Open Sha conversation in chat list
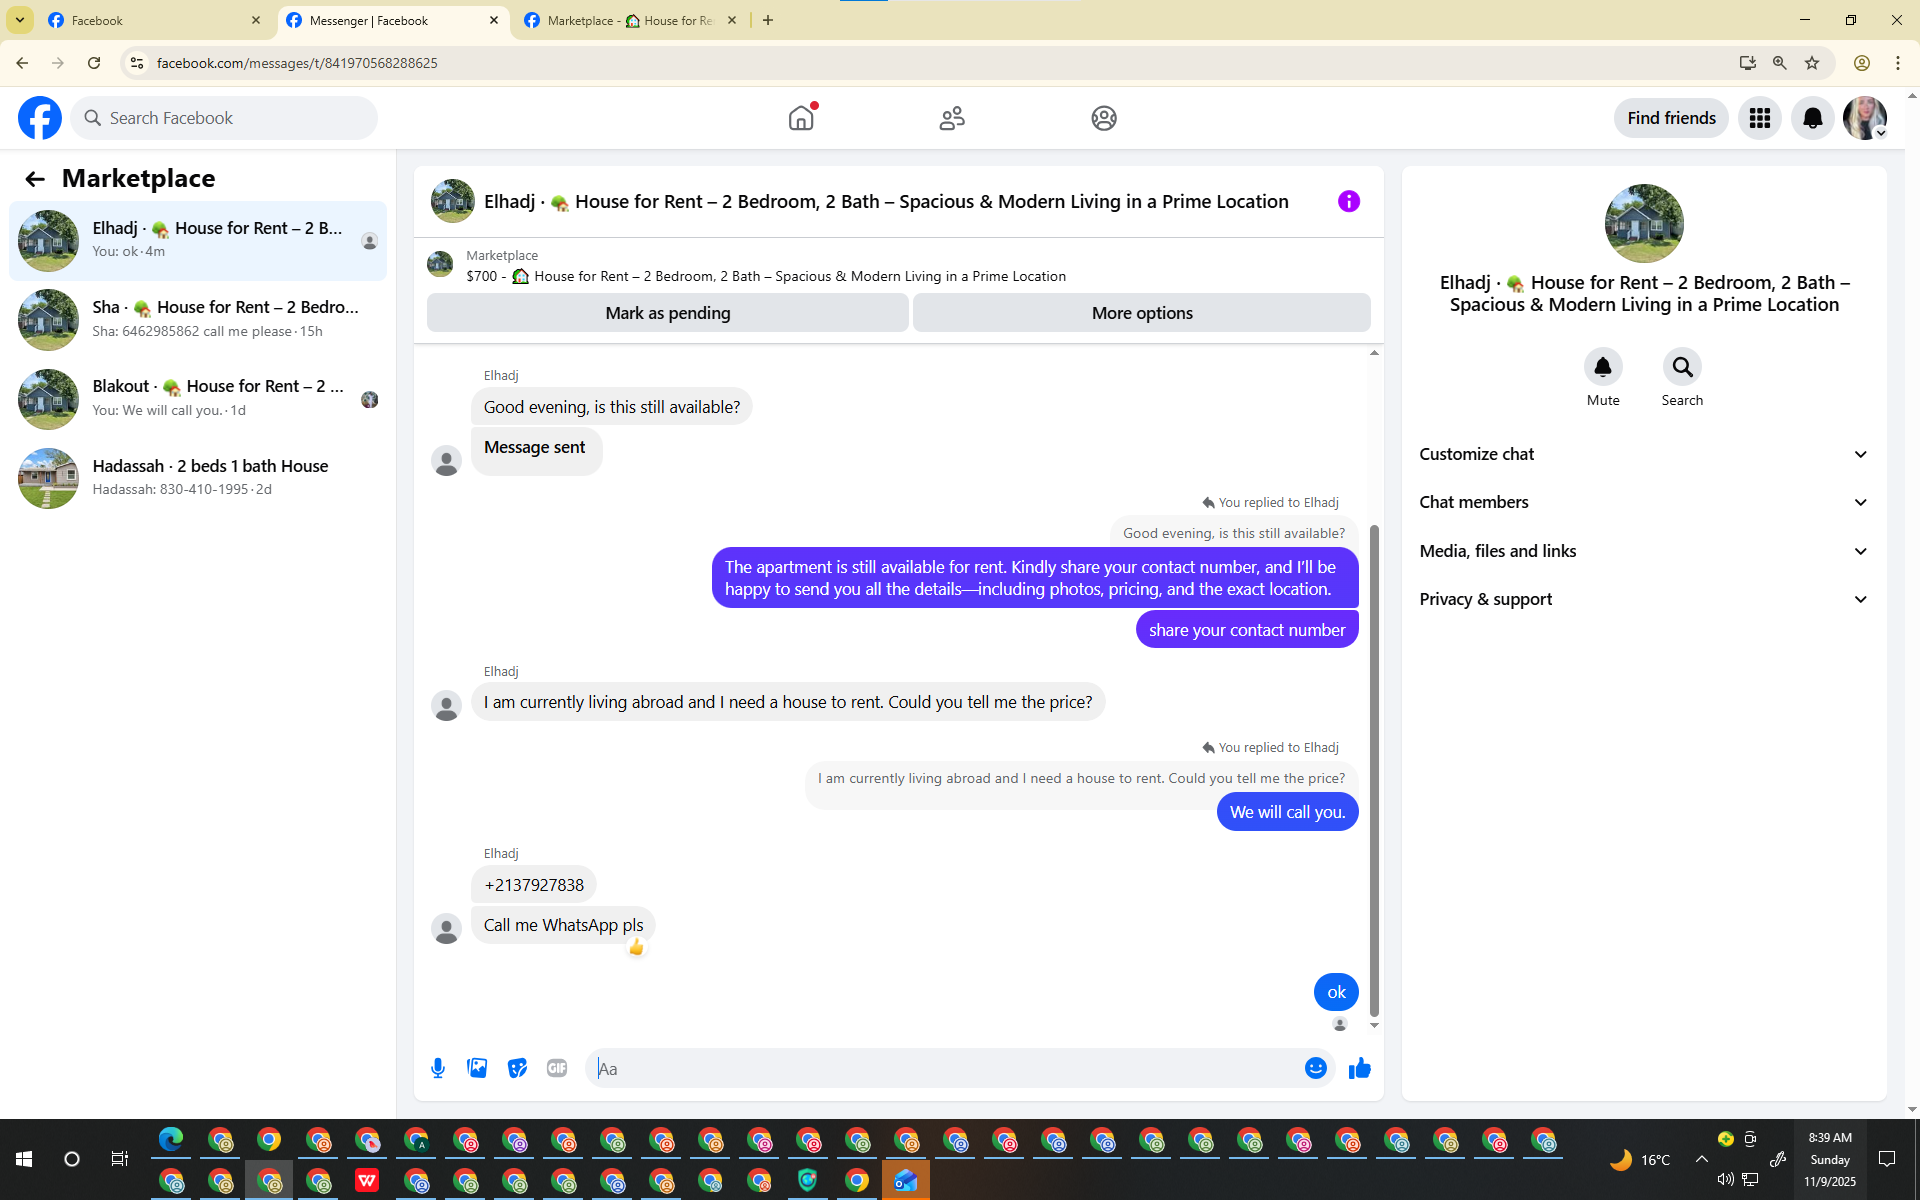Viewport: 1920px width, 1200px height. (x=198, y=319)
